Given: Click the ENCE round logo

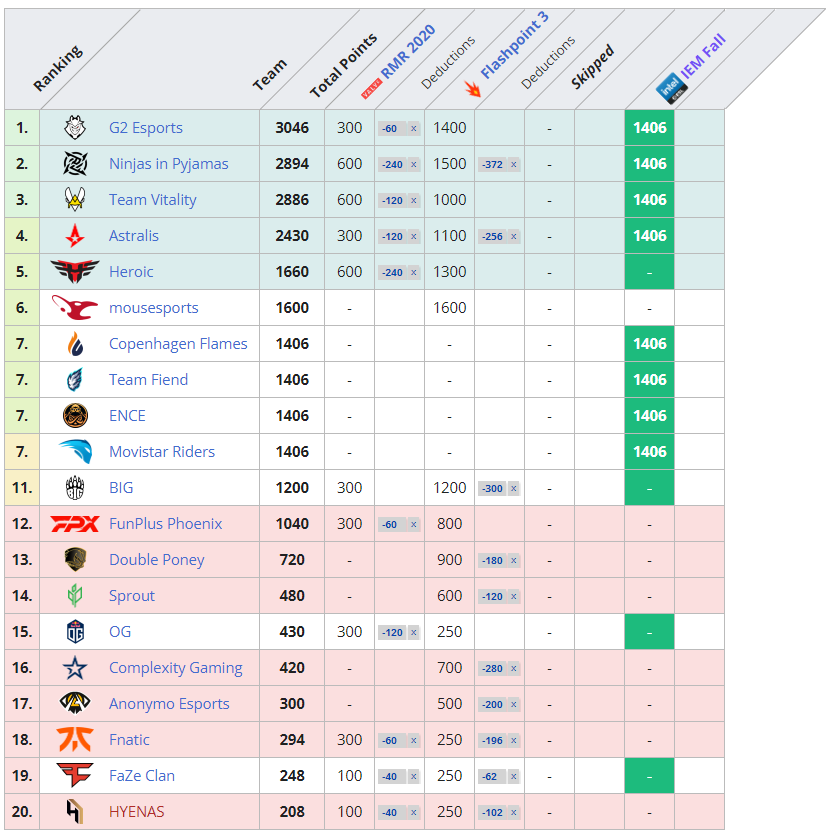Looking at the screenshot, I should (x=75, y=415).
